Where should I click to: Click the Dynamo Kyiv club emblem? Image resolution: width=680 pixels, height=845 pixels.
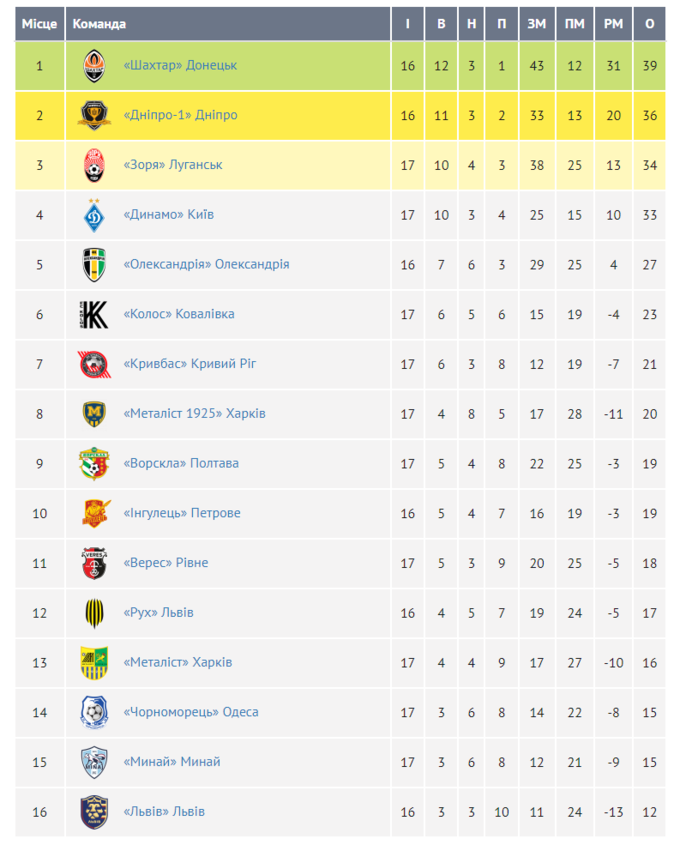point(93,215)
